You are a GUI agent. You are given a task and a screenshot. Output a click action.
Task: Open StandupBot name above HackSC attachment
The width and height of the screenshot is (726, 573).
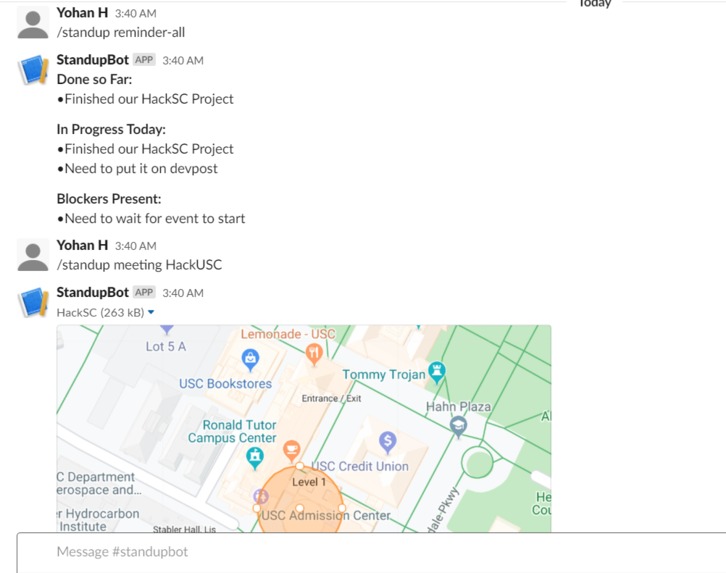click(93, 293)
